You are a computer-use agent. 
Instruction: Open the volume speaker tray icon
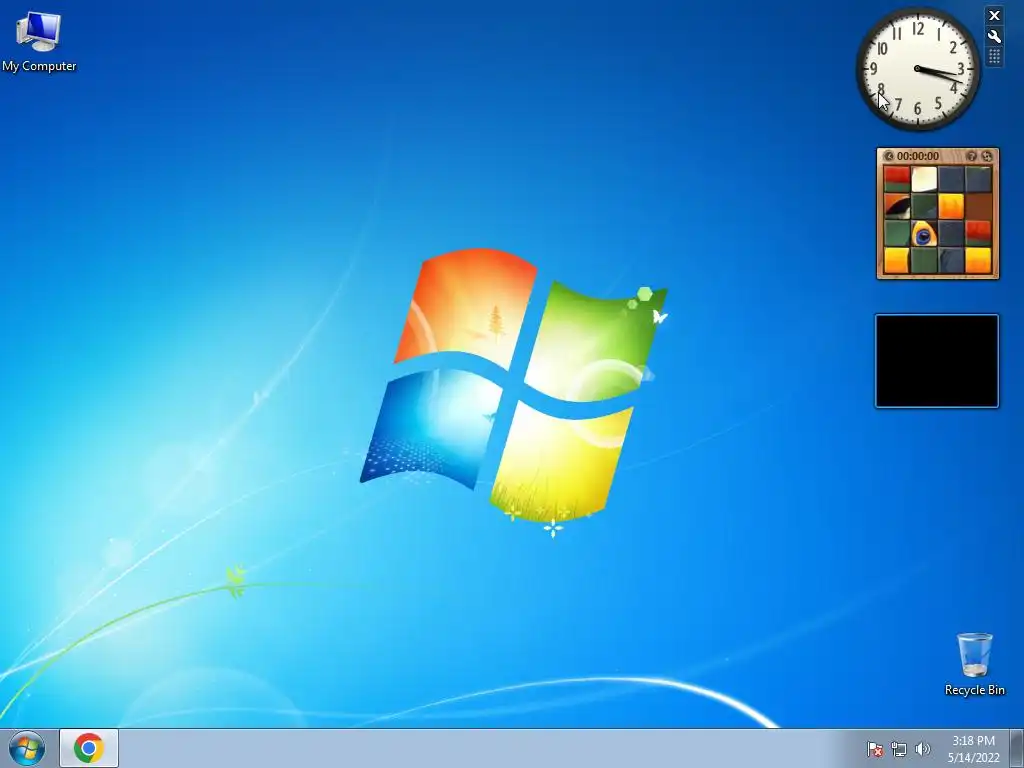coord(922,749)
